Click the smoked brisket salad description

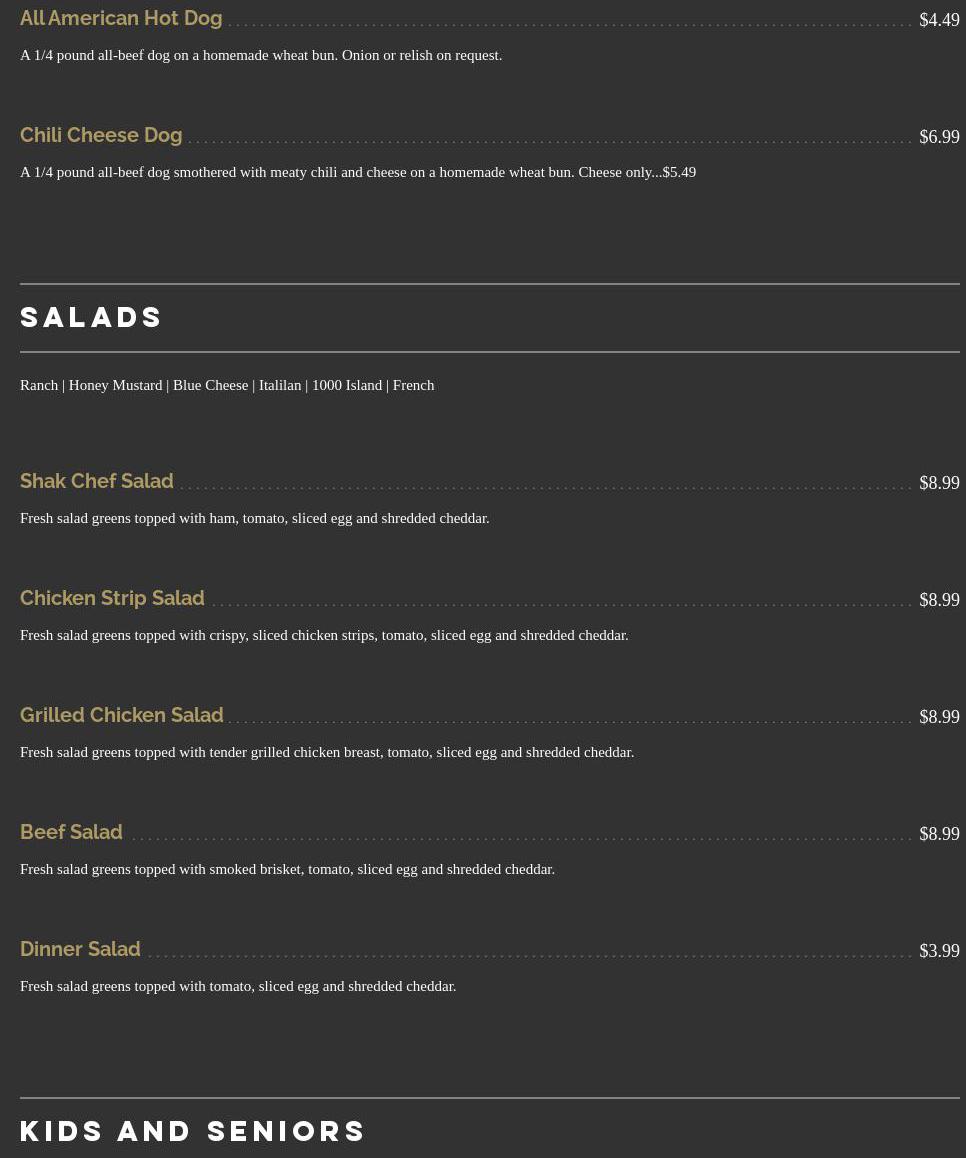287,869
